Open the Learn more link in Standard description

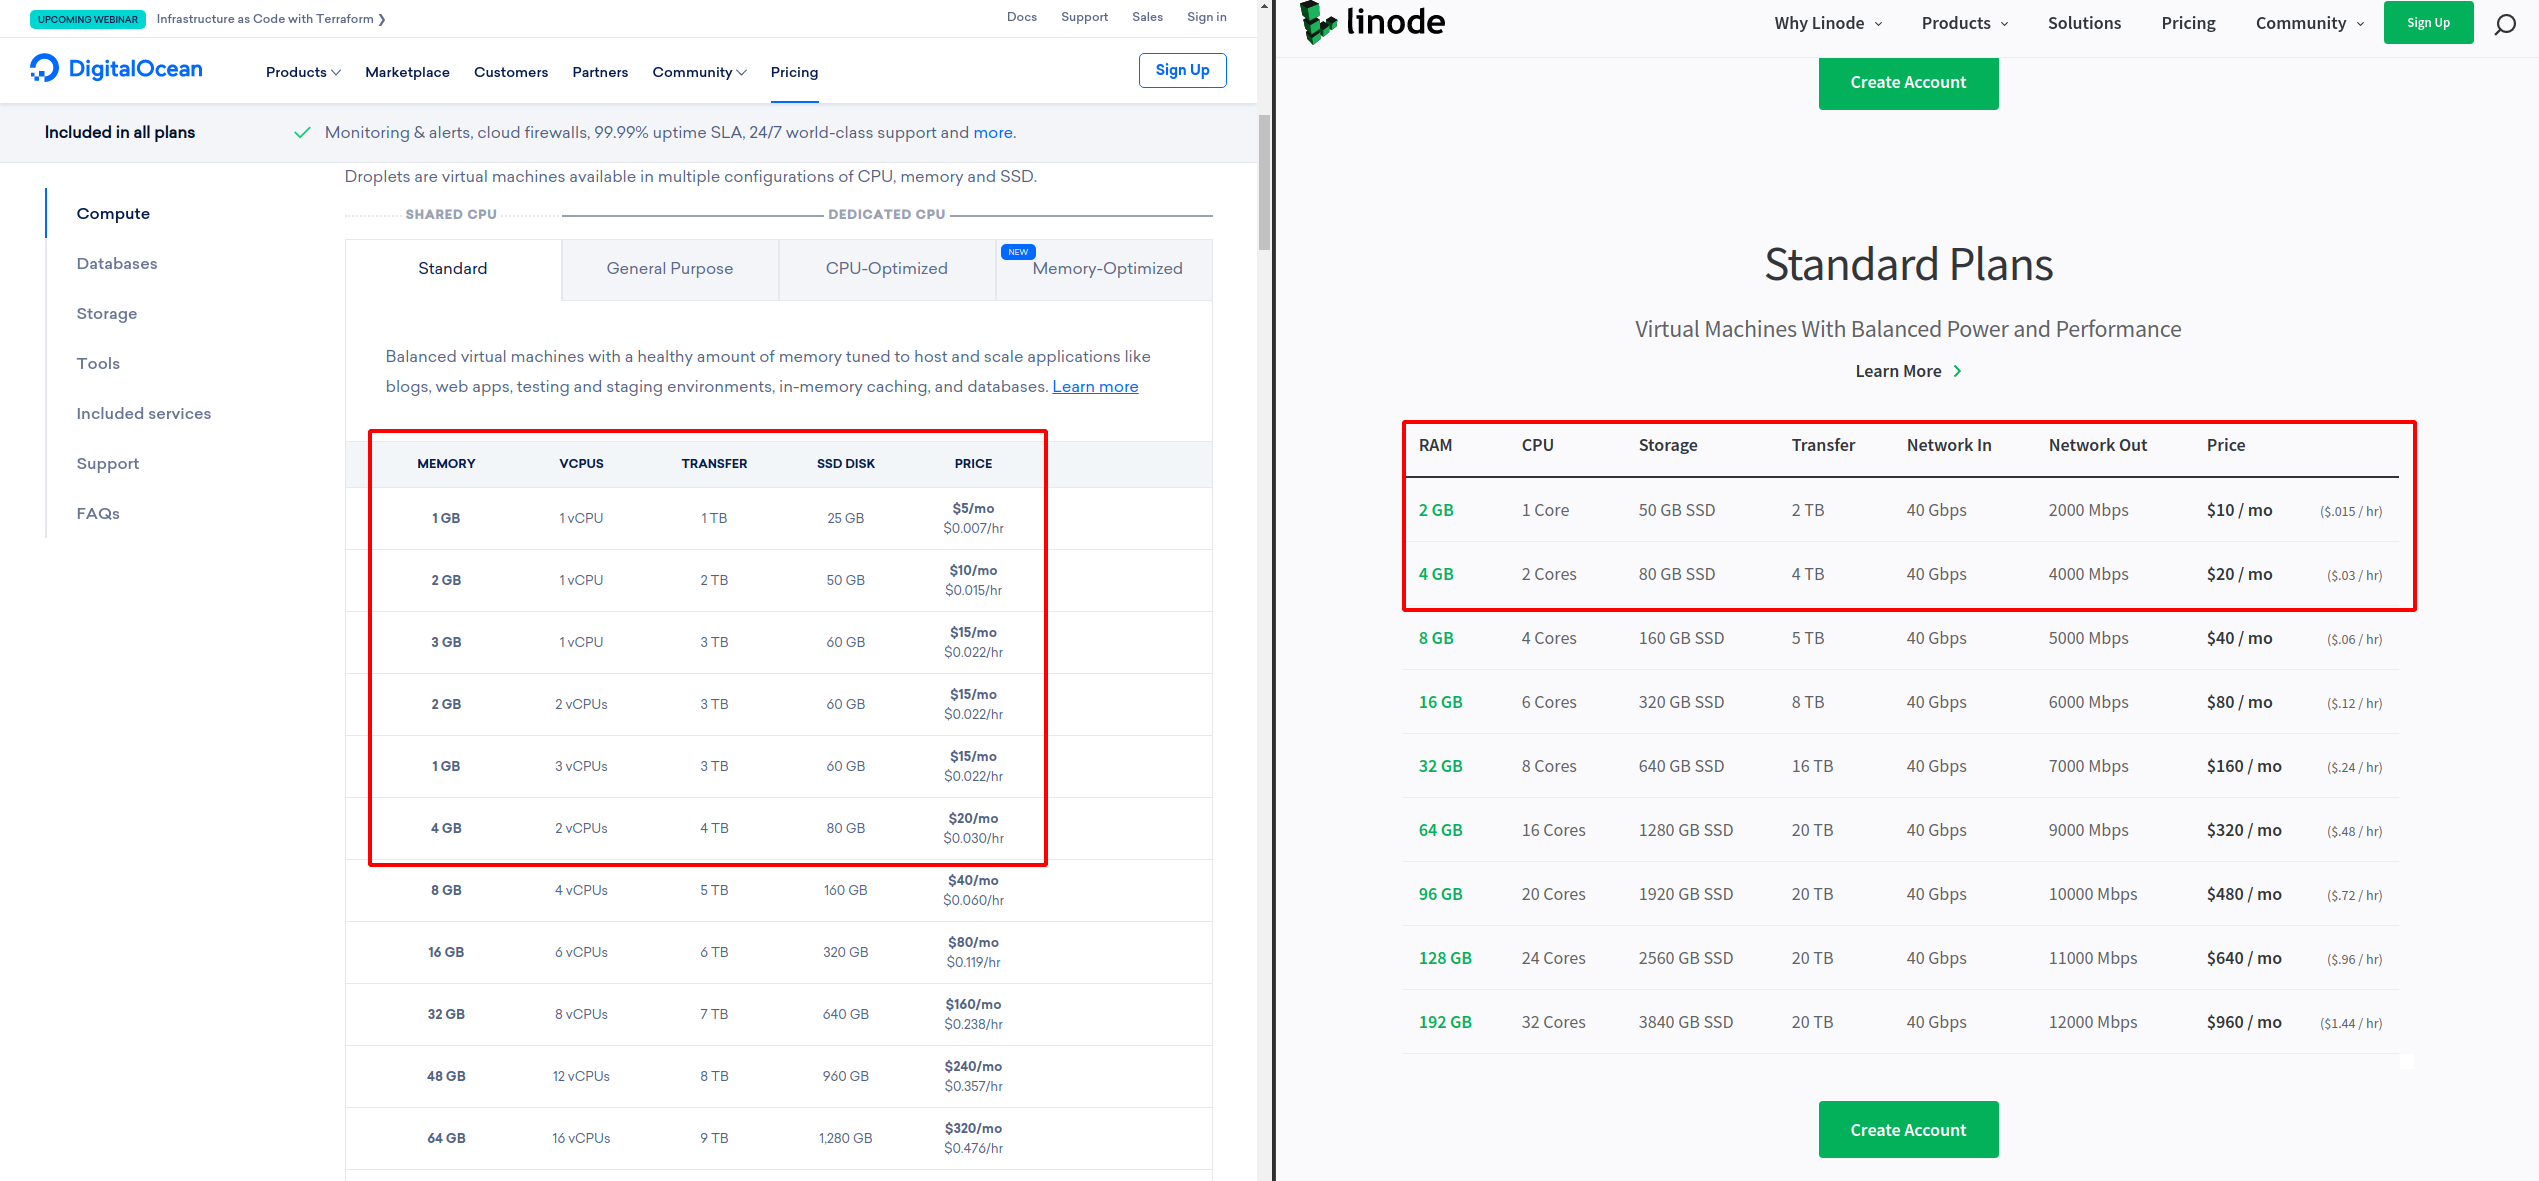(1094, 386)
